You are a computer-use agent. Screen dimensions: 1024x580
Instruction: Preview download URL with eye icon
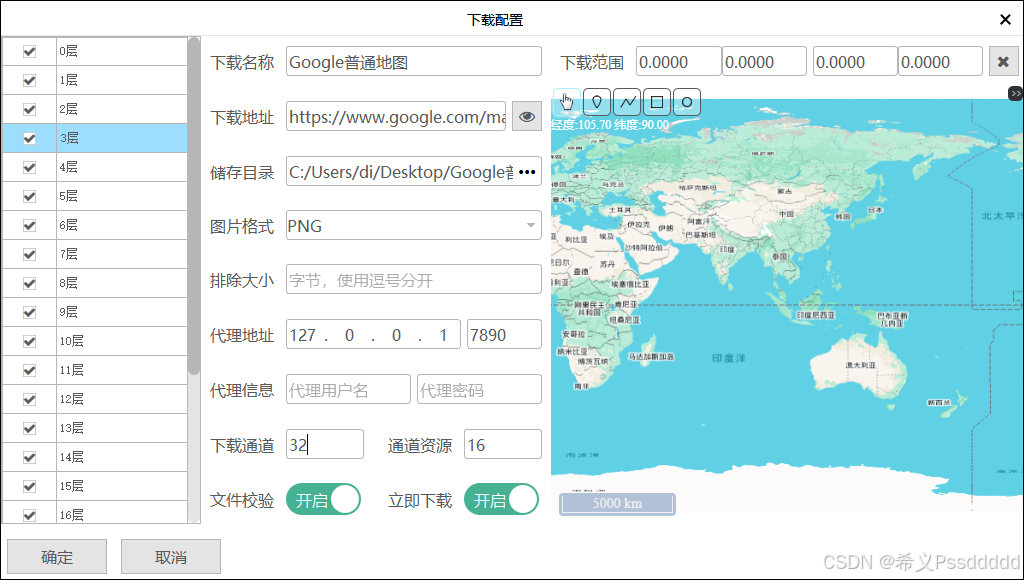526,117
